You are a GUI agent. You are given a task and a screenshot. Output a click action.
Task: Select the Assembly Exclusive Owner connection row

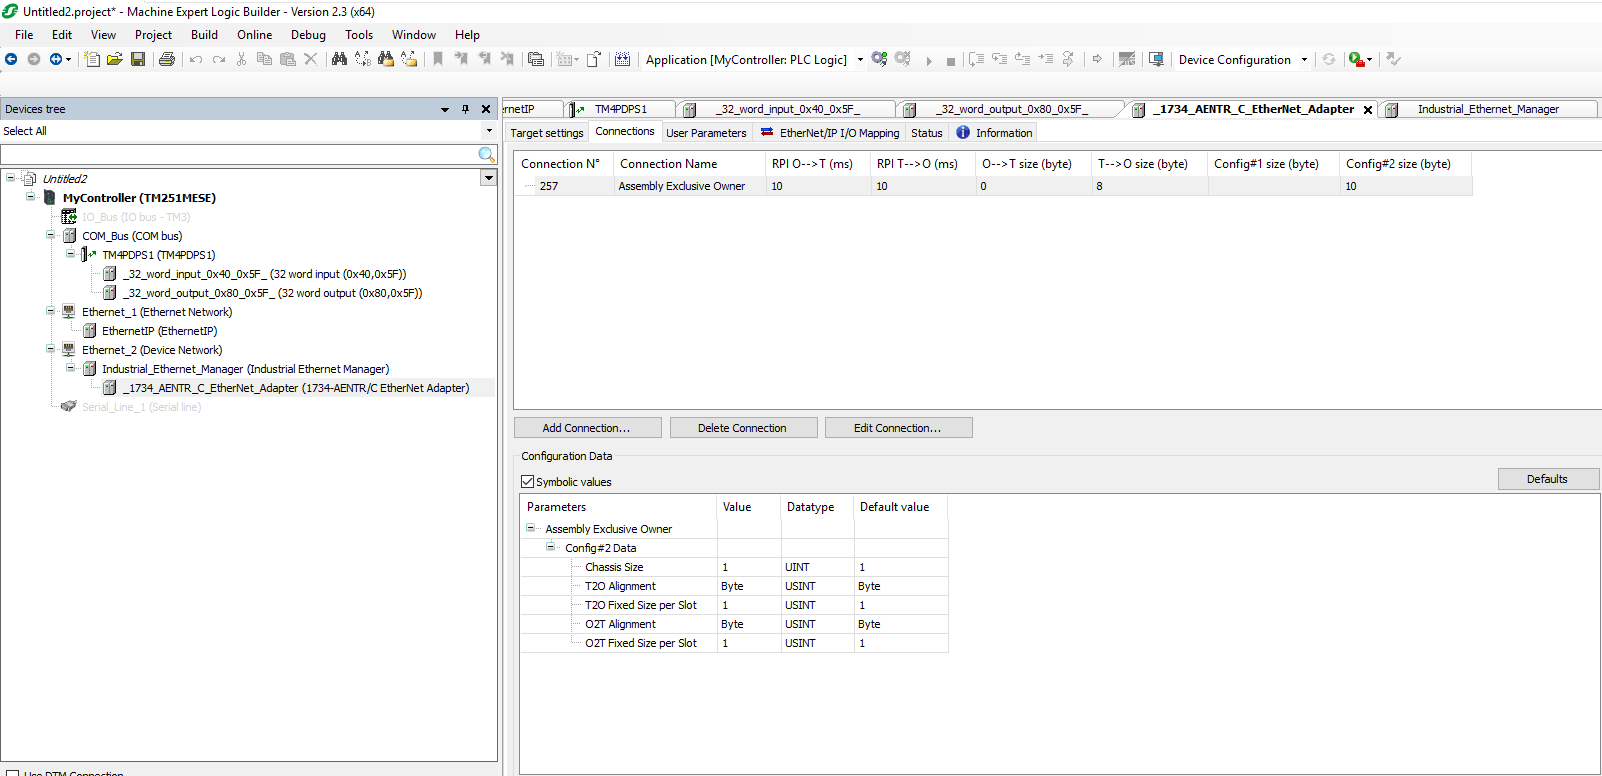tap(681, 186)
